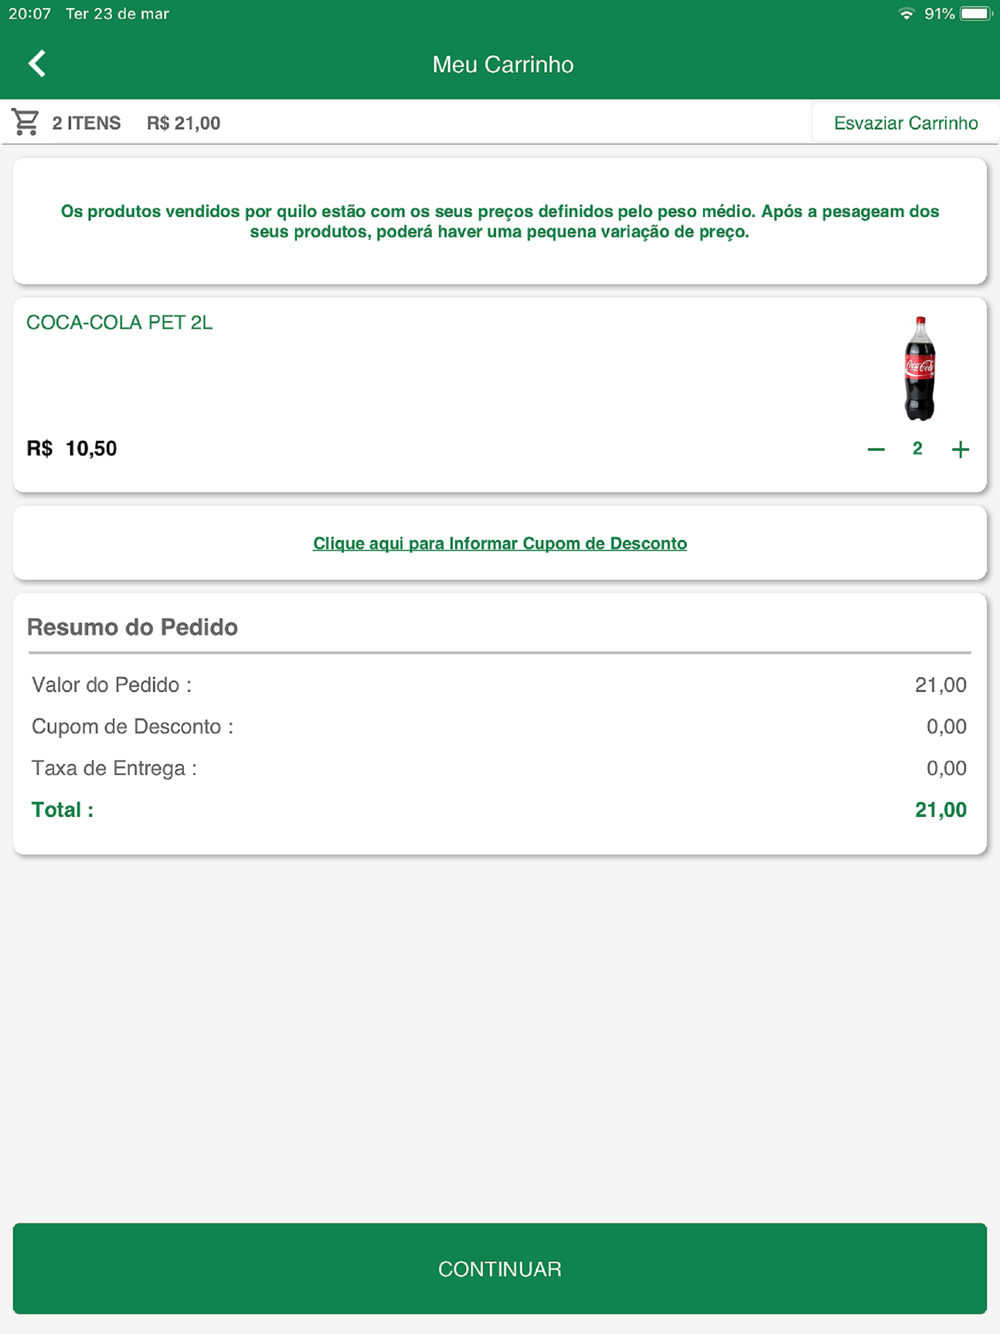The image size is (1000, 1334).
Task: Select the COCA-COLA PET 2L product name
Action: click(x=119, y=323)
